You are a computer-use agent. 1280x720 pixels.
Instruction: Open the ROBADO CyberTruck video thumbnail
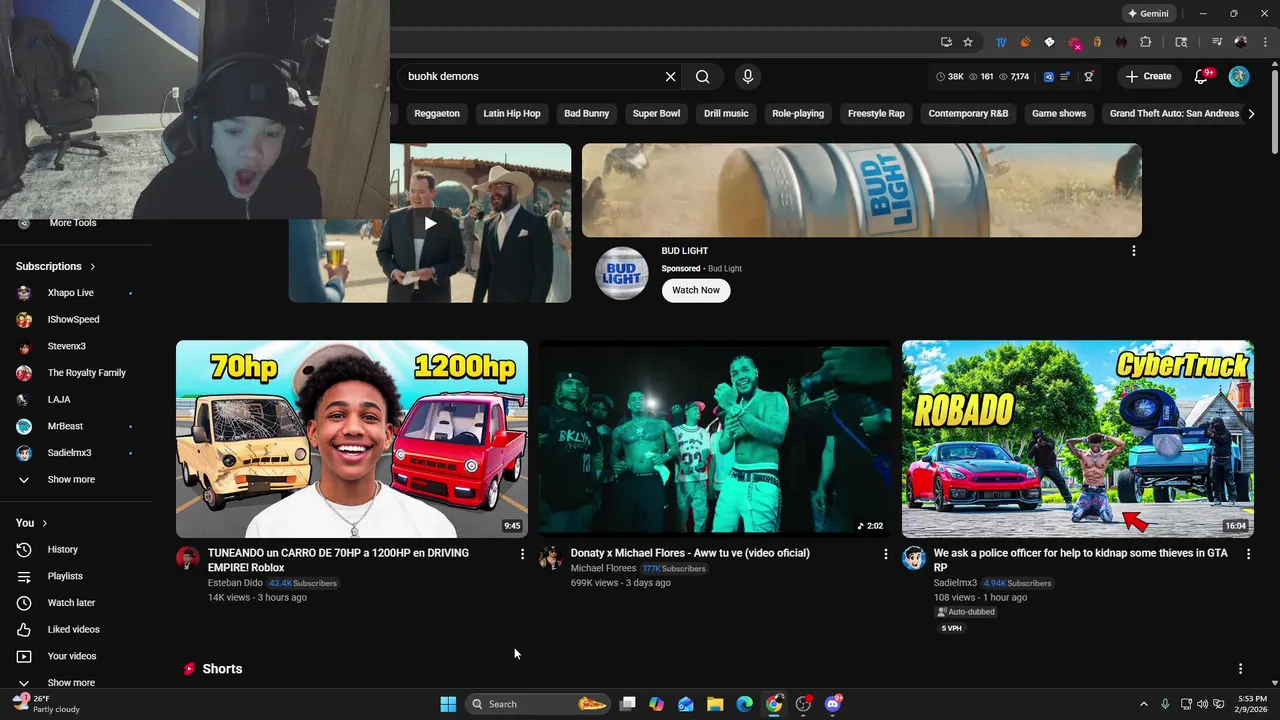(x=1078, y=439)
